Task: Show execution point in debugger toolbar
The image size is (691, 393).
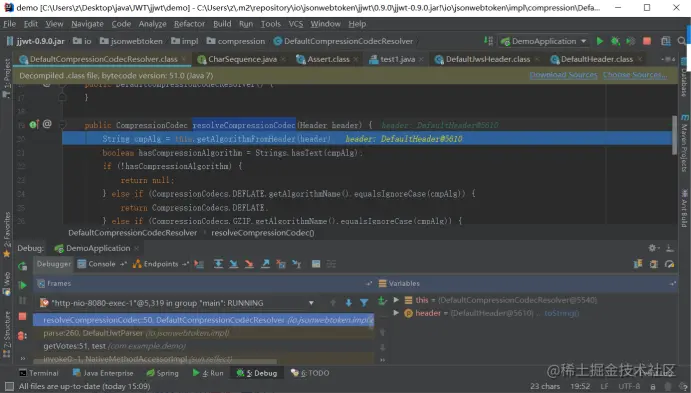Action: [199, 264]
